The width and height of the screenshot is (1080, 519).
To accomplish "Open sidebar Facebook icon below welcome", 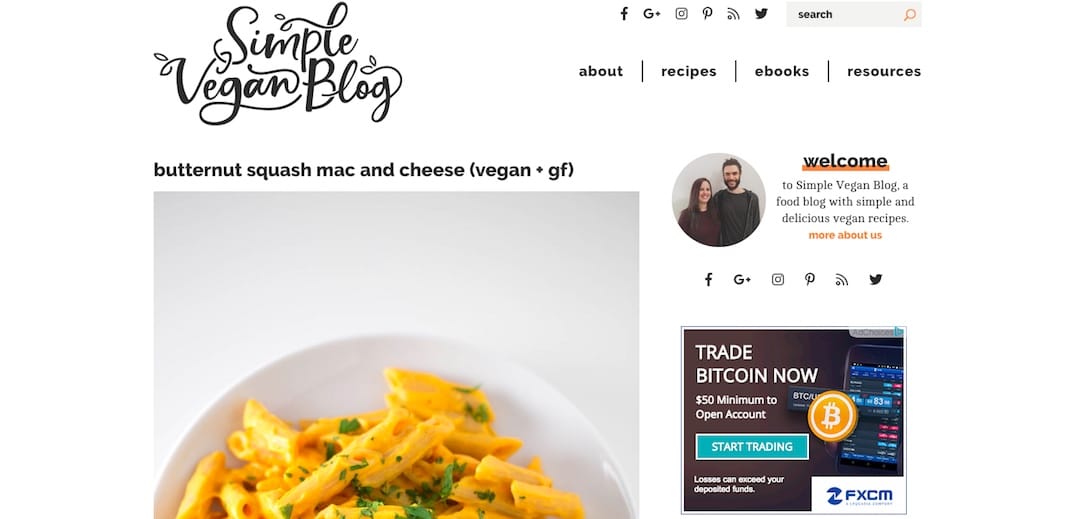I will [x=708, y=279].
